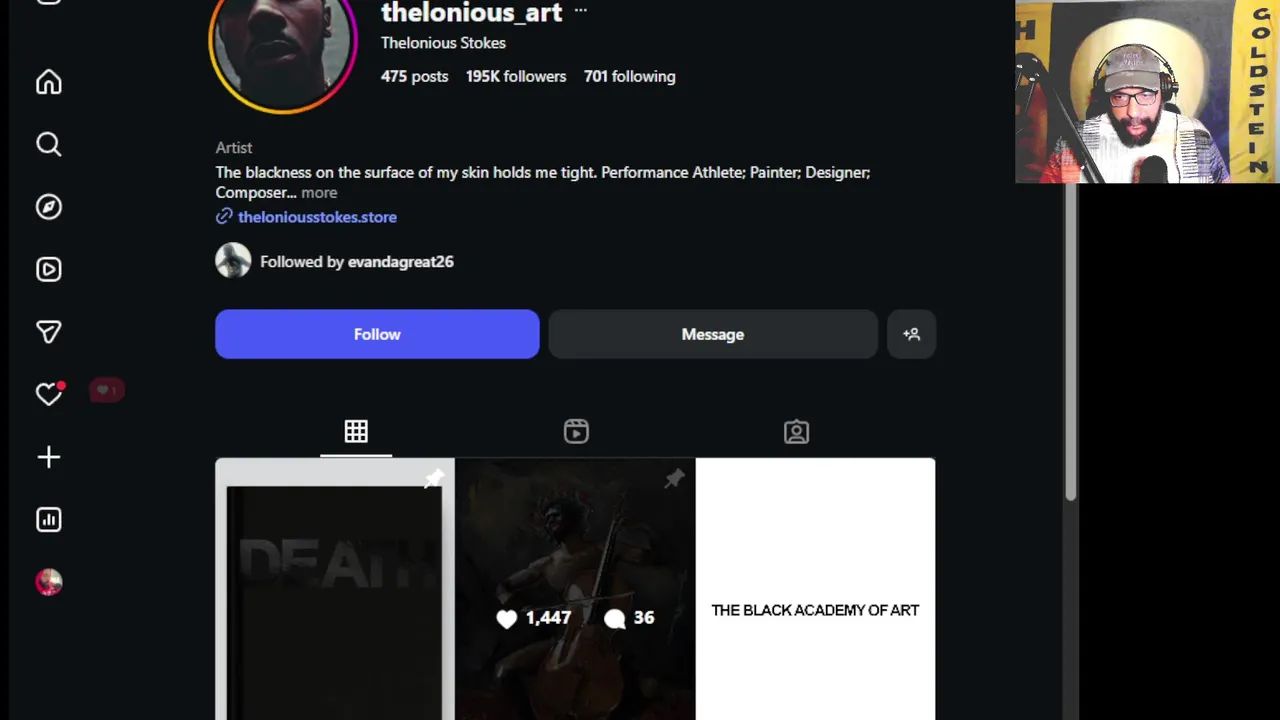This screenshot has width=1280, height=720.
Task: Click the Message button
Action: click(x=713, y=334)
